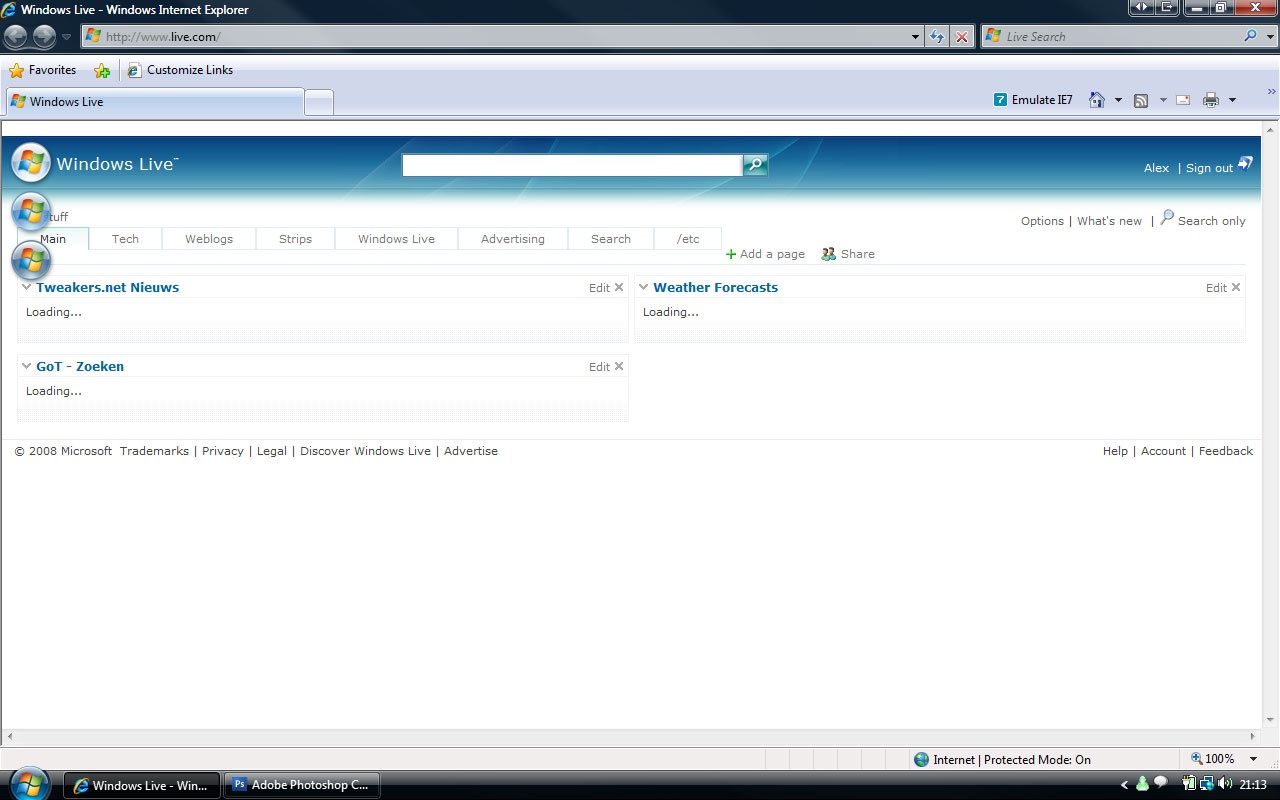Screen dimensions: 1280x800
Task: Click the Emulate IE7 button
Action: coord(1033,100)
